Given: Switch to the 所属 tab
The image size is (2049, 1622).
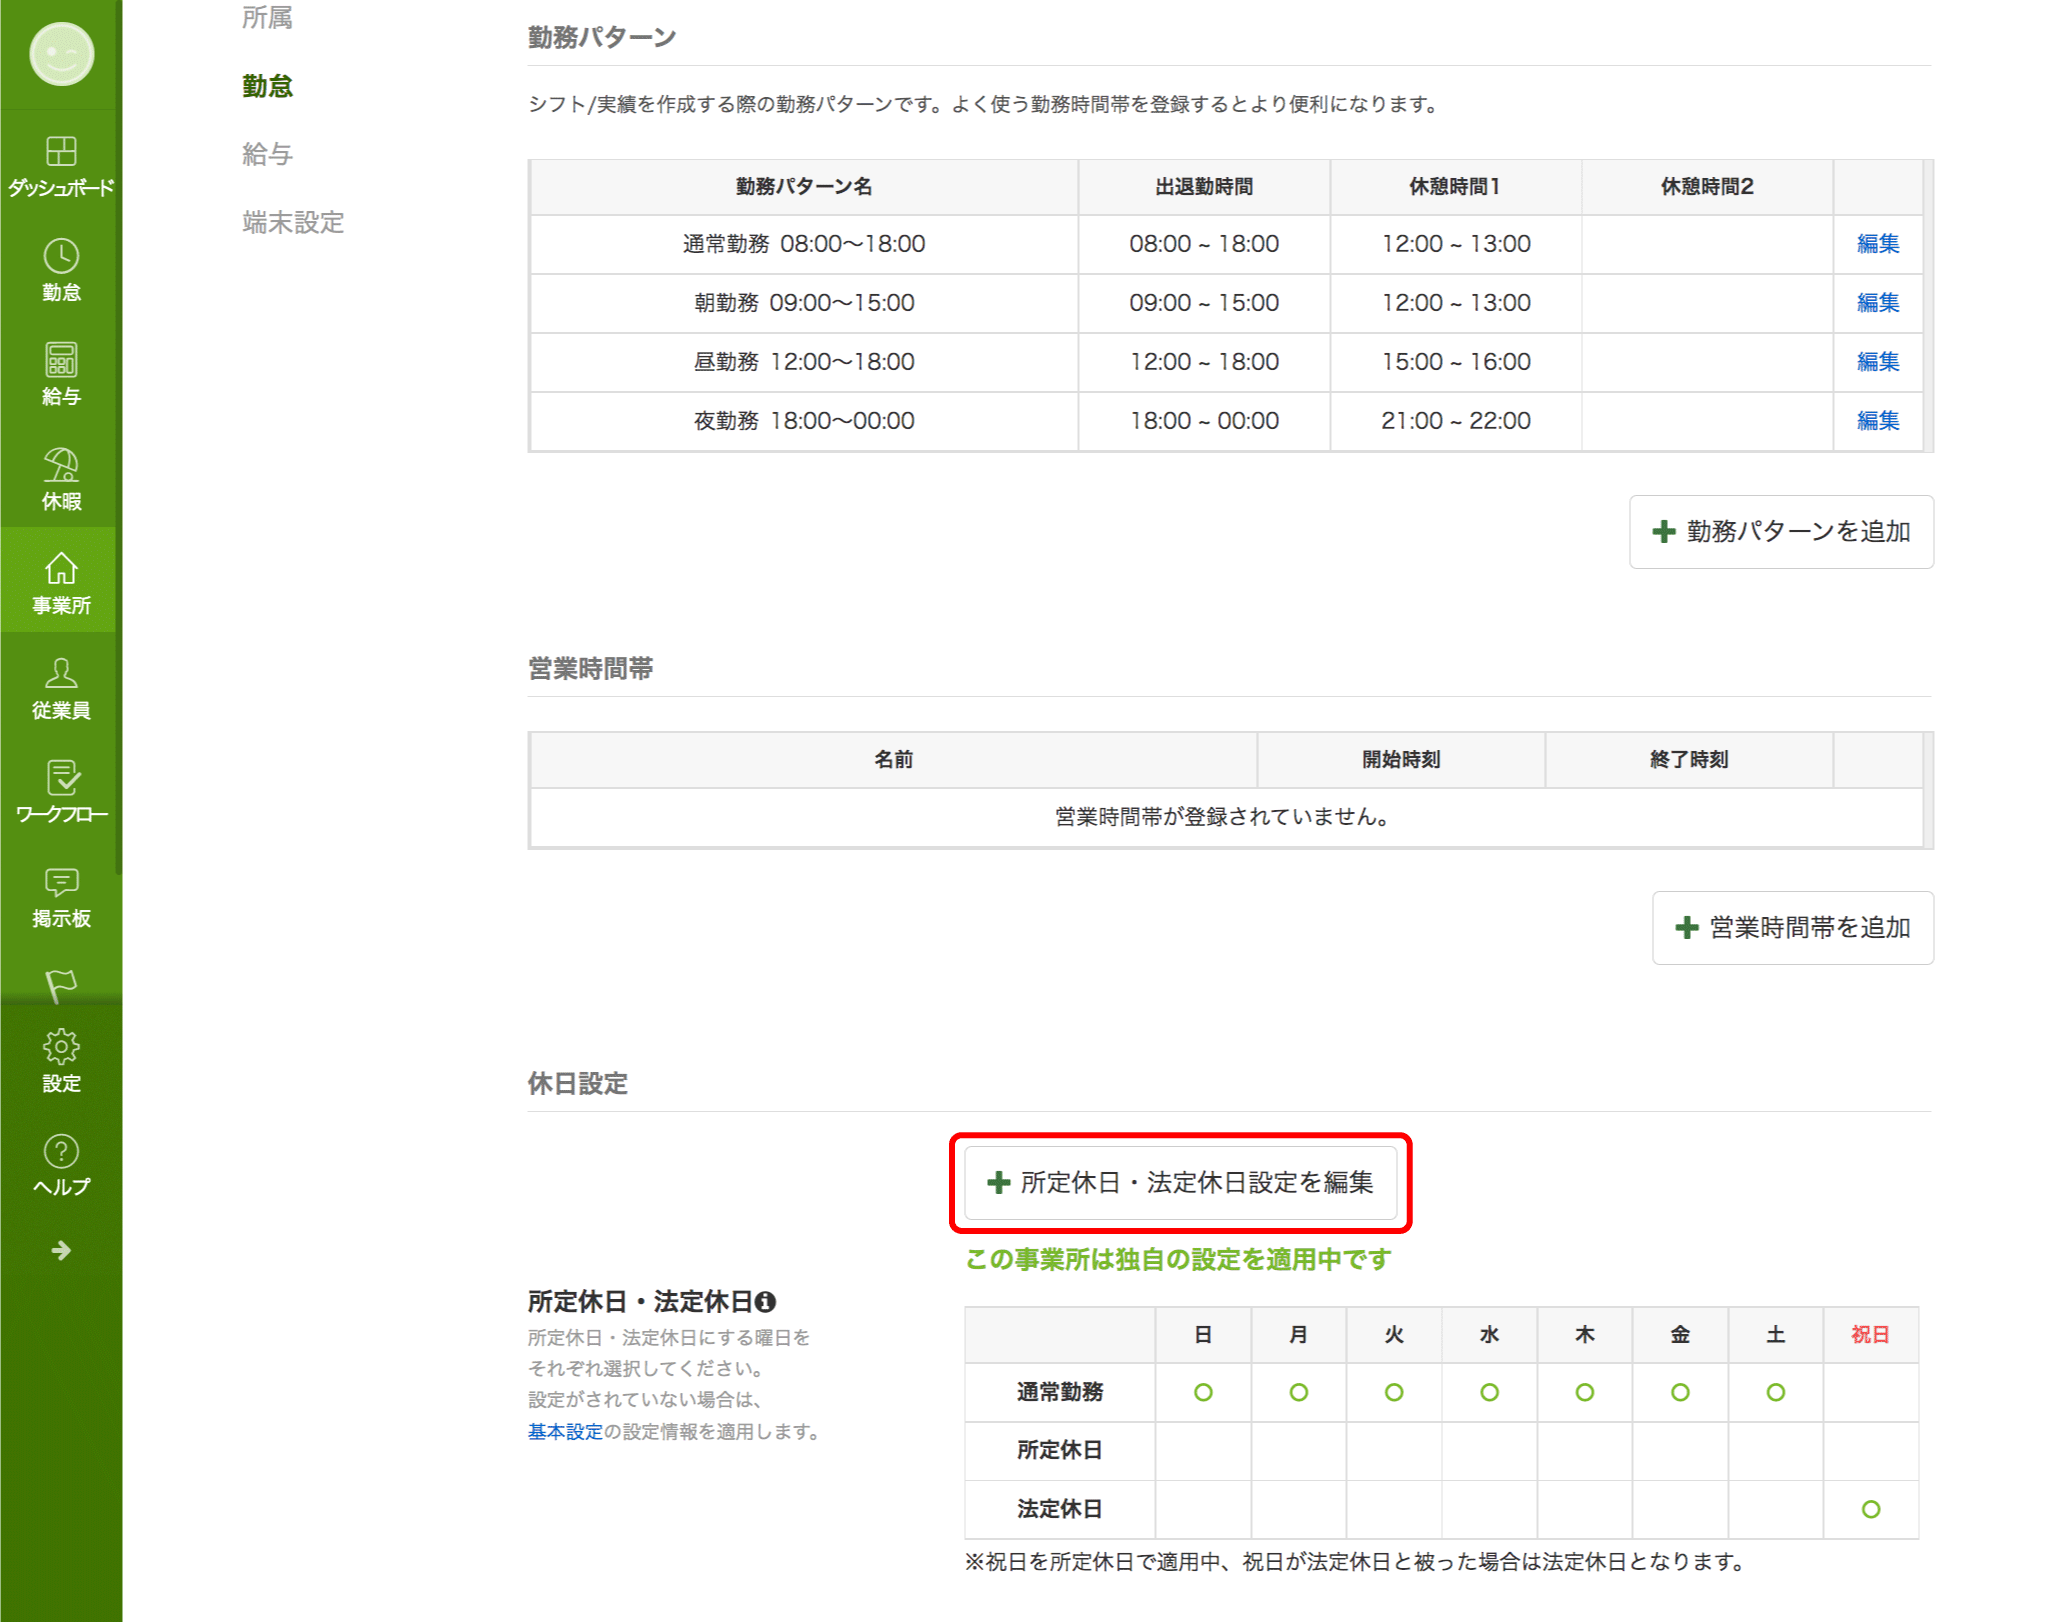Looking at the screenshot, I should pyautogui.click(x=266, y=17).
